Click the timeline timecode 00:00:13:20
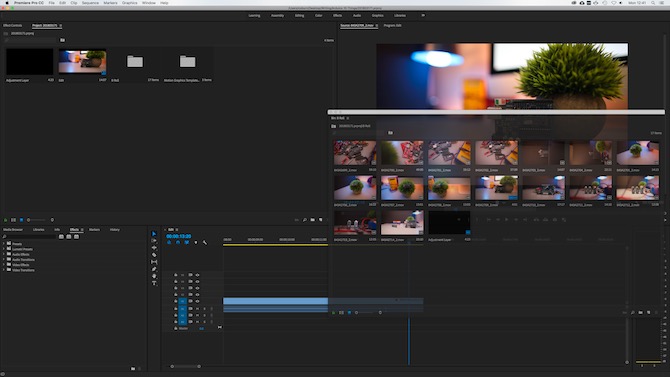 coord(179,236)
